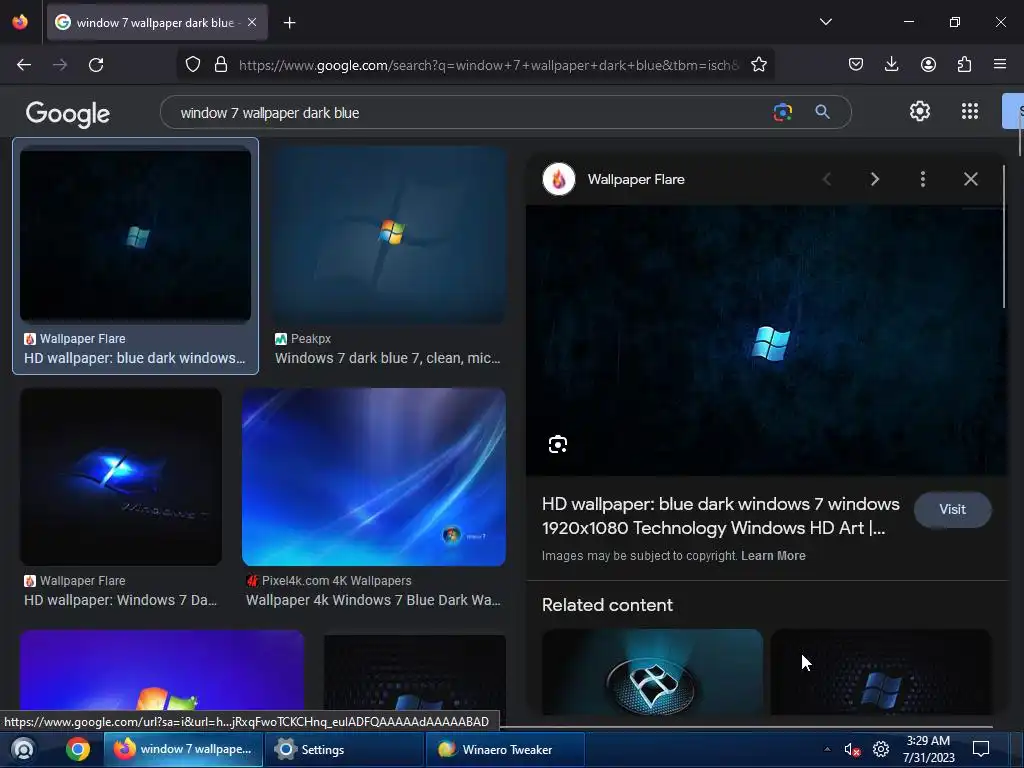Open HD wallpaper: Windows 7 Da... caption
This screenshot has width=1024, height=768.
(120, 600)
